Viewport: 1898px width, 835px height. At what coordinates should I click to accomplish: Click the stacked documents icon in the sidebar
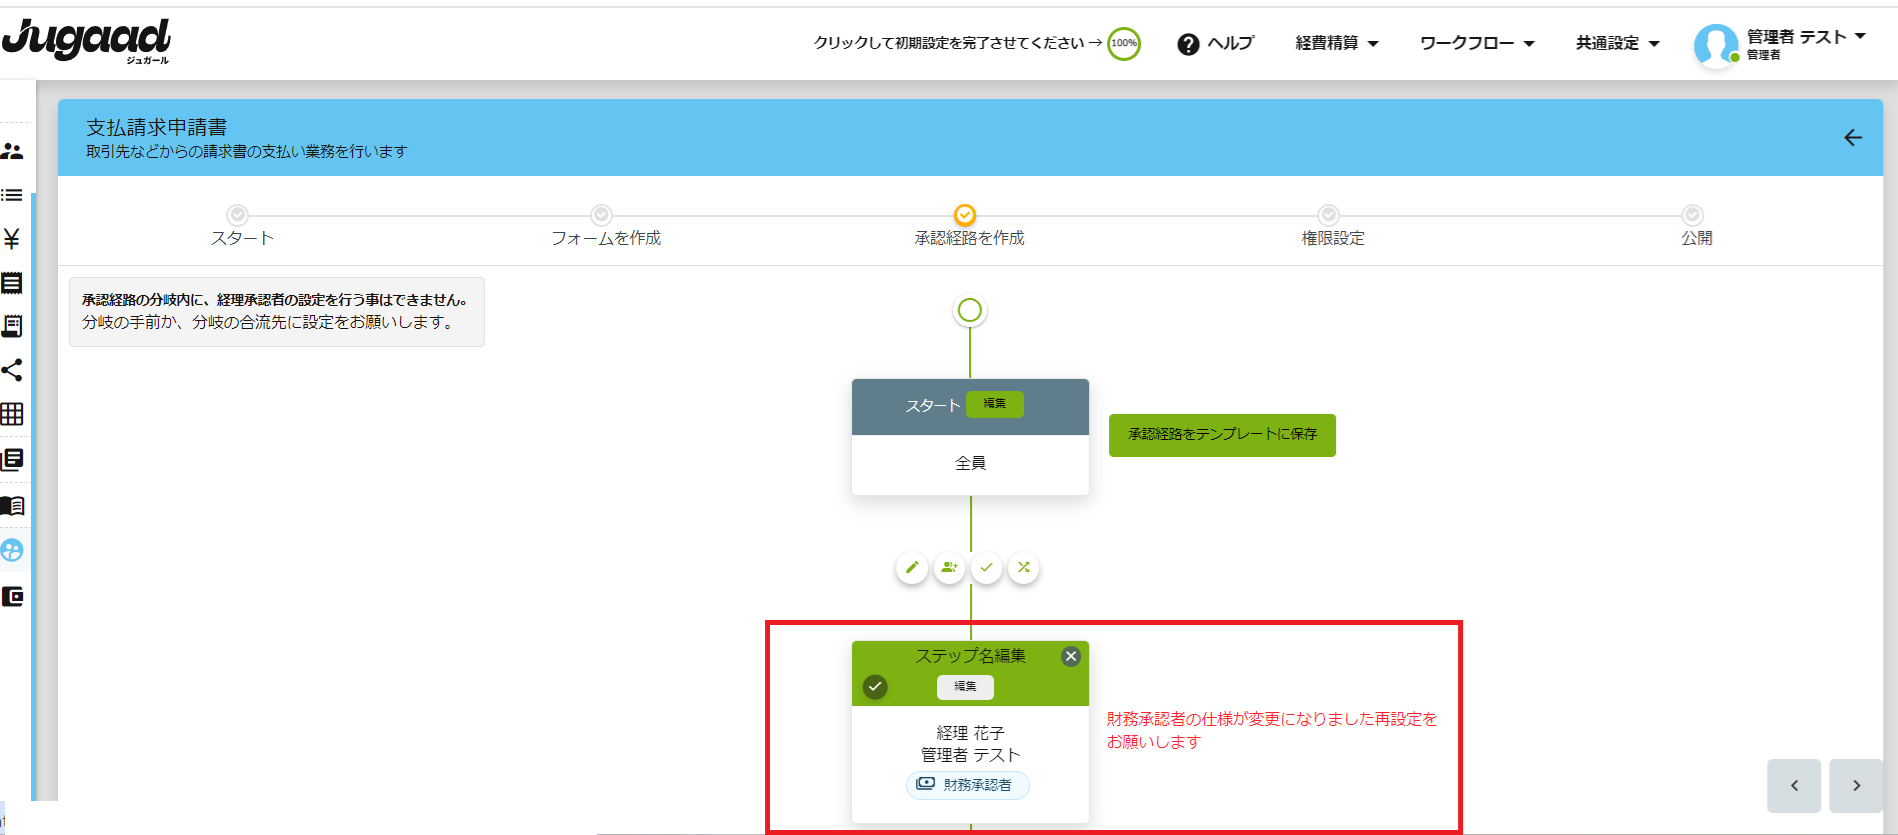[12, 459]
